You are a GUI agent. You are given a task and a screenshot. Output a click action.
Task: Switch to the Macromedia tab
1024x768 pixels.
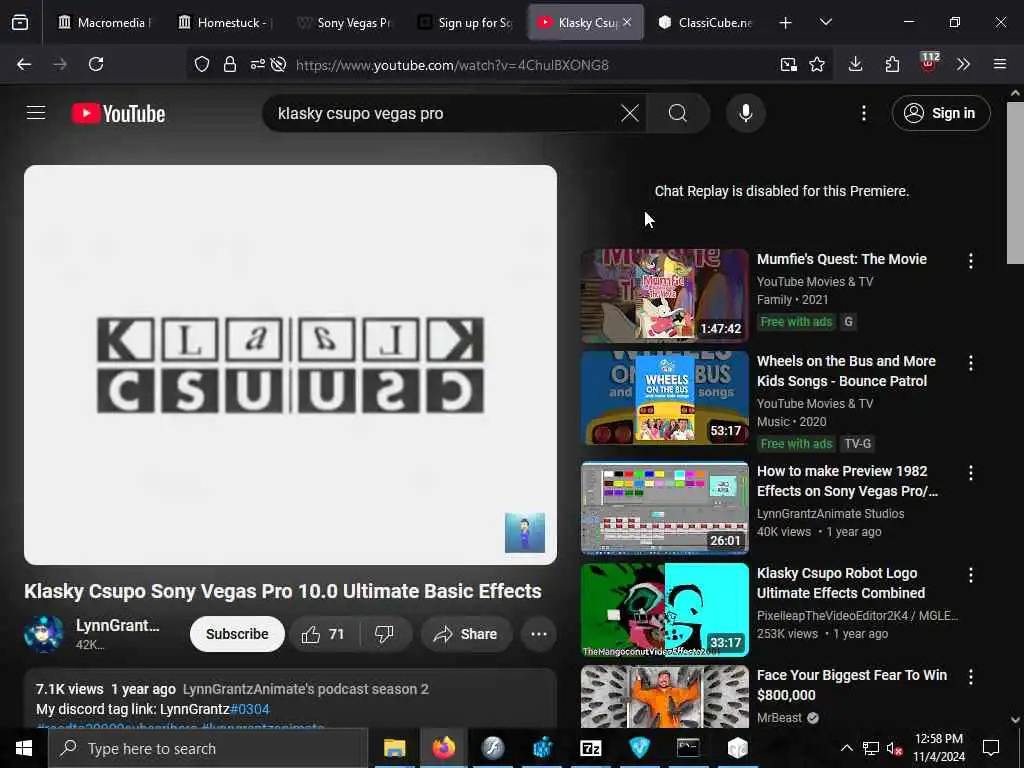pyautogui.click(x=104, y=23)
